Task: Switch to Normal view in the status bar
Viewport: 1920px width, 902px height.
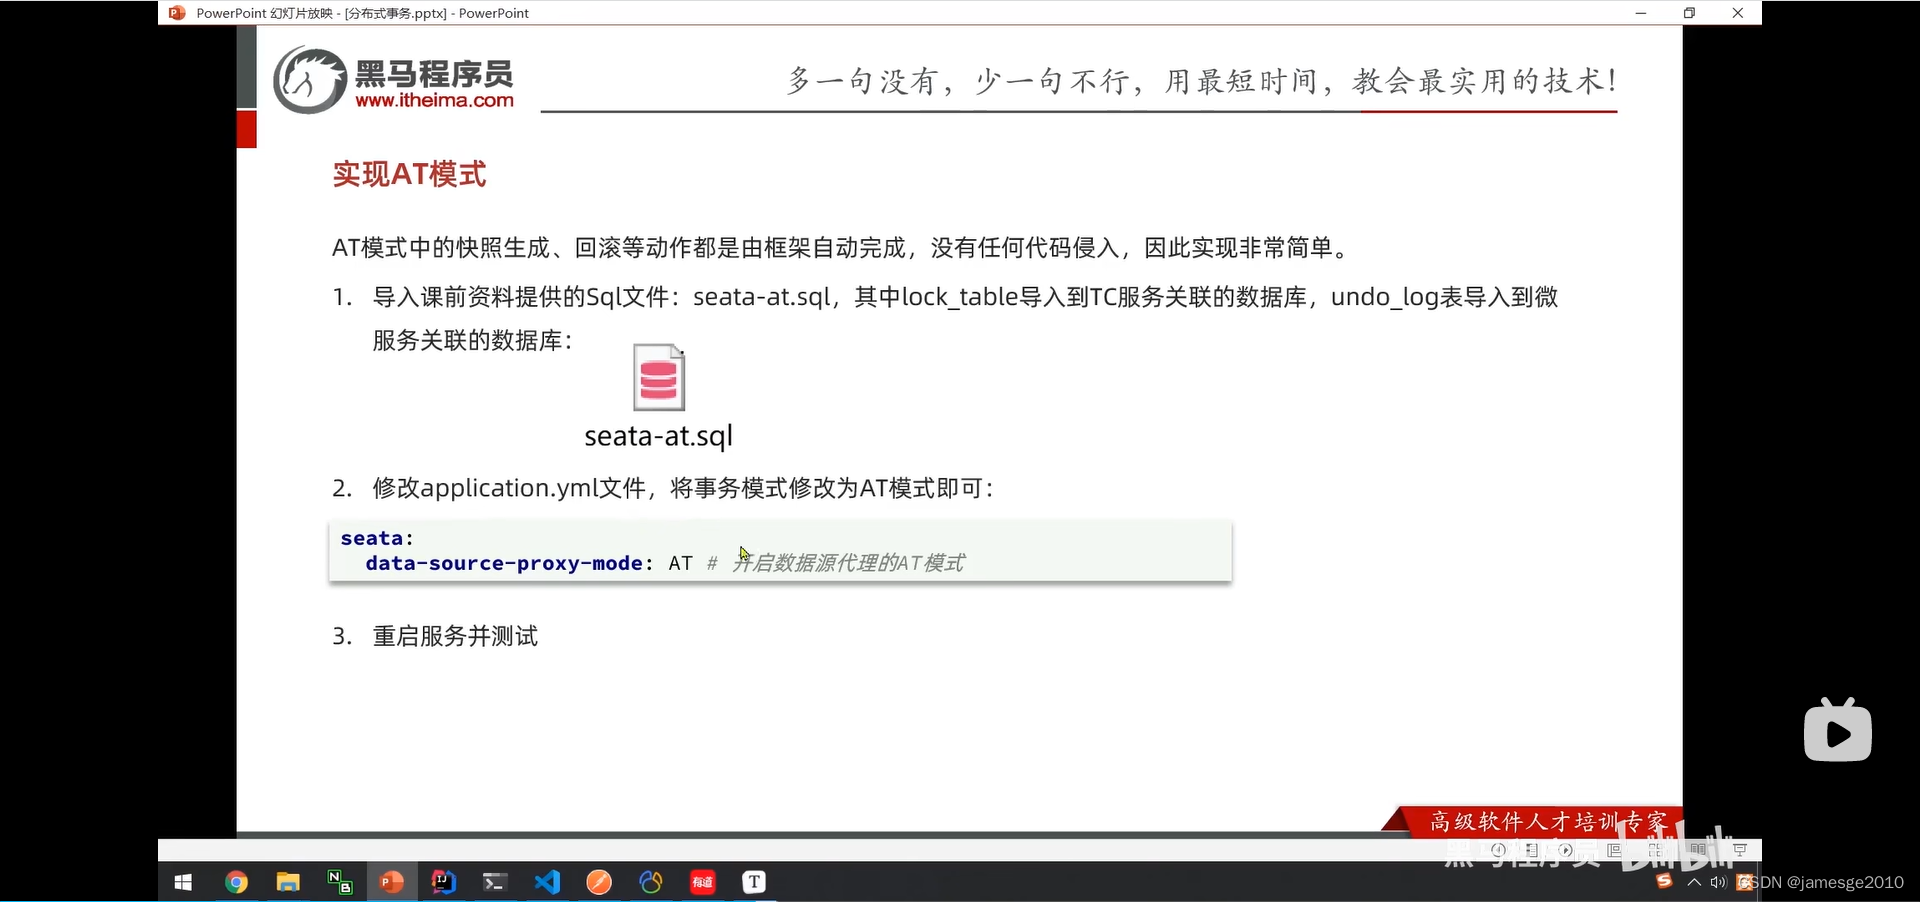Action: [1614, 850]
